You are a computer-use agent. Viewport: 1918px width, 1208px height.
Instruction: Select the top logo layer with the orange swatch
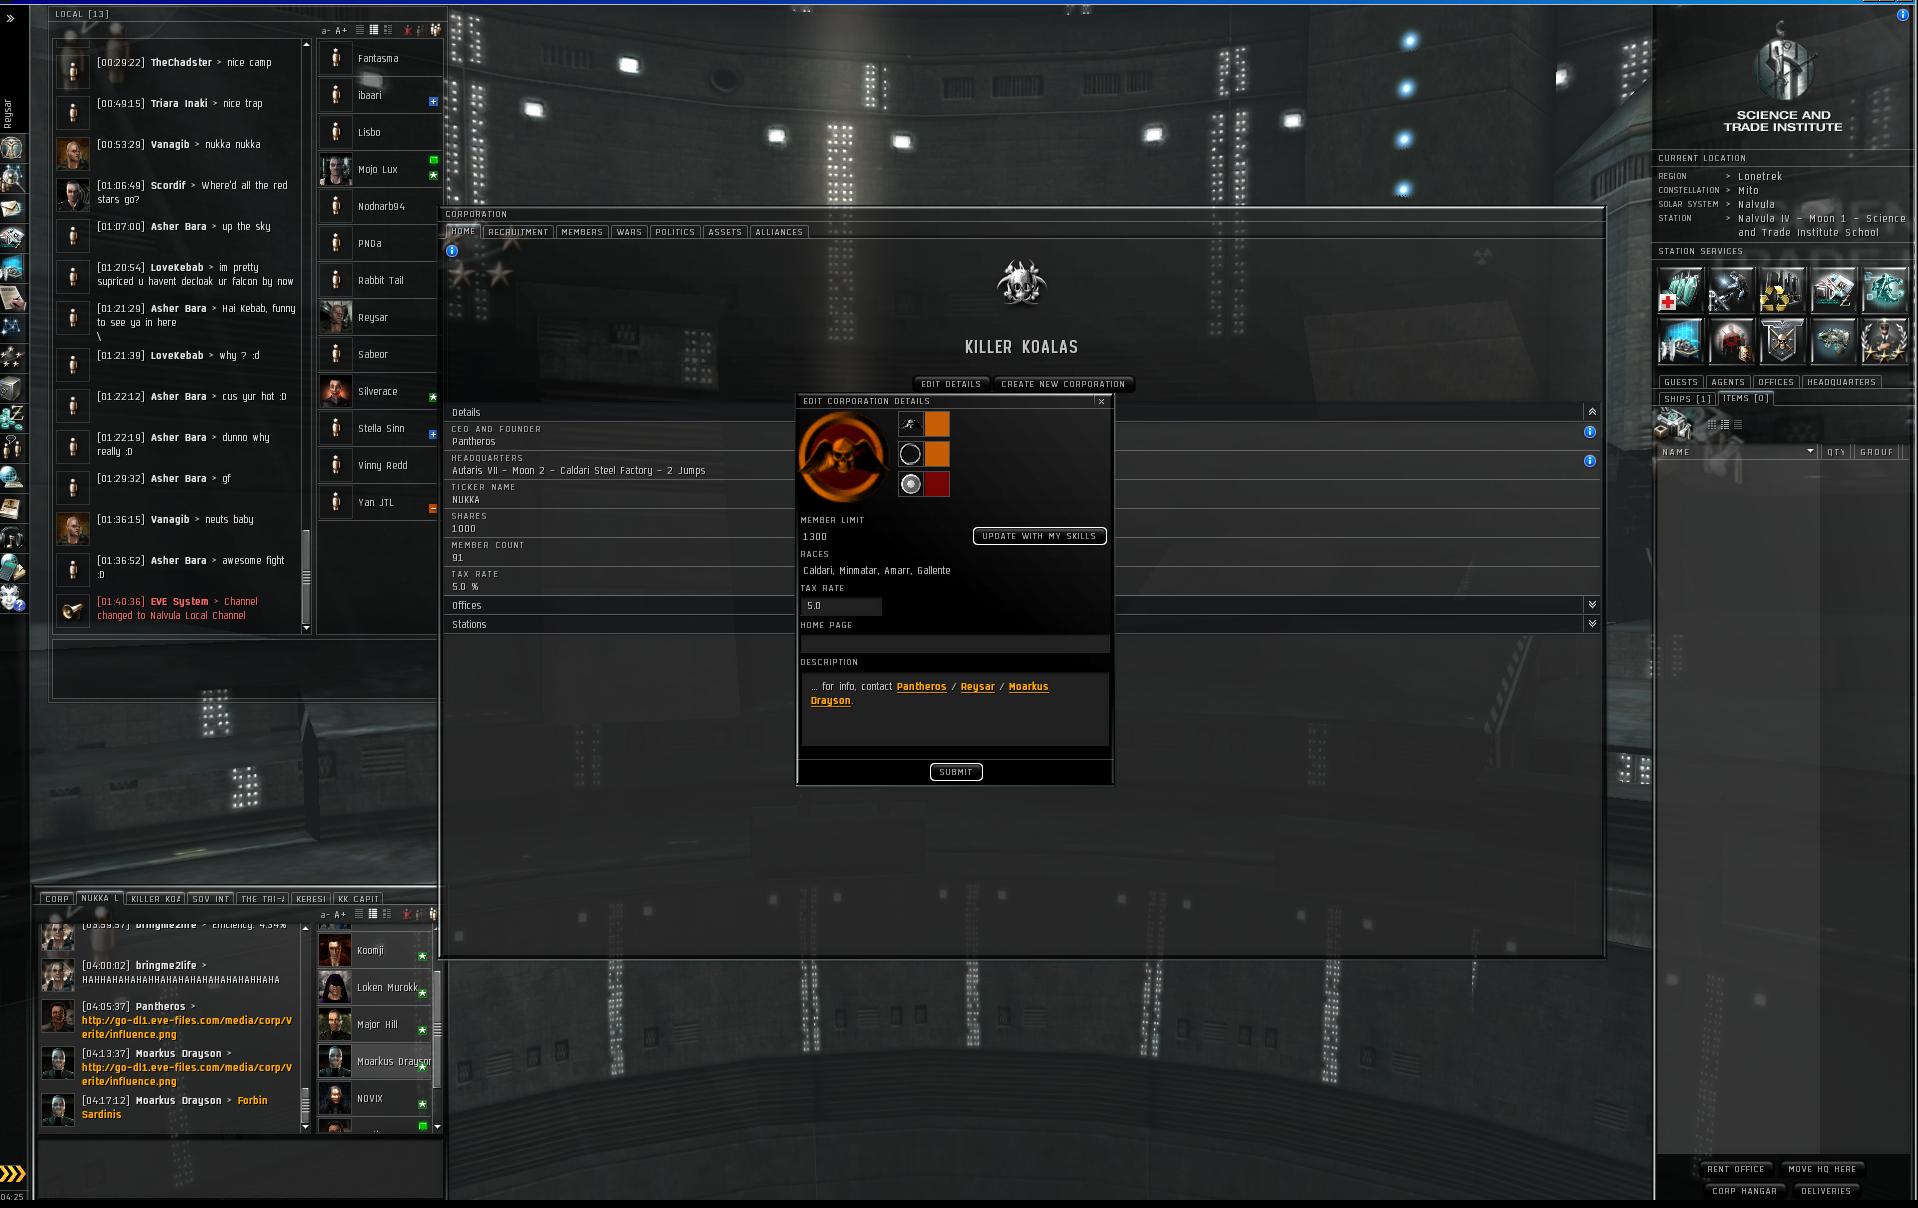click(910, 424)
